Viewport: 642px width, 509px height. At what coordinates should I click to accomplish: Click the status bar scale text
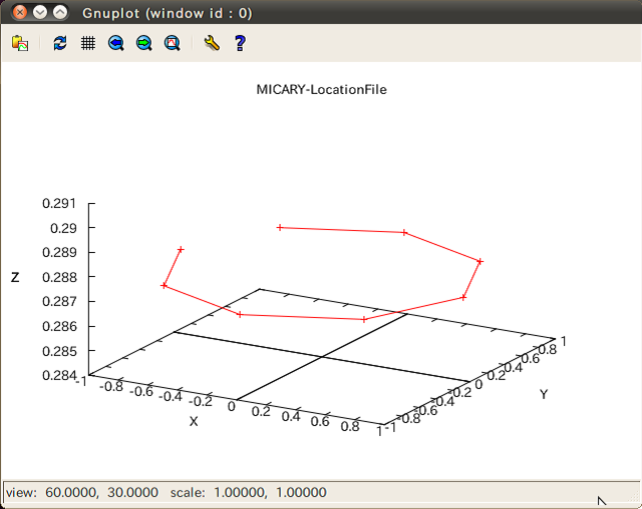coord(249,492)
